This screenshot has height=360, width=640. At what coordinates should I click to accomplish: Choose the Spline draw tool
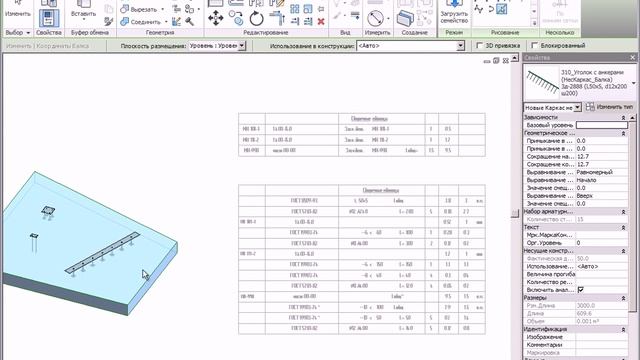[479, 9]
